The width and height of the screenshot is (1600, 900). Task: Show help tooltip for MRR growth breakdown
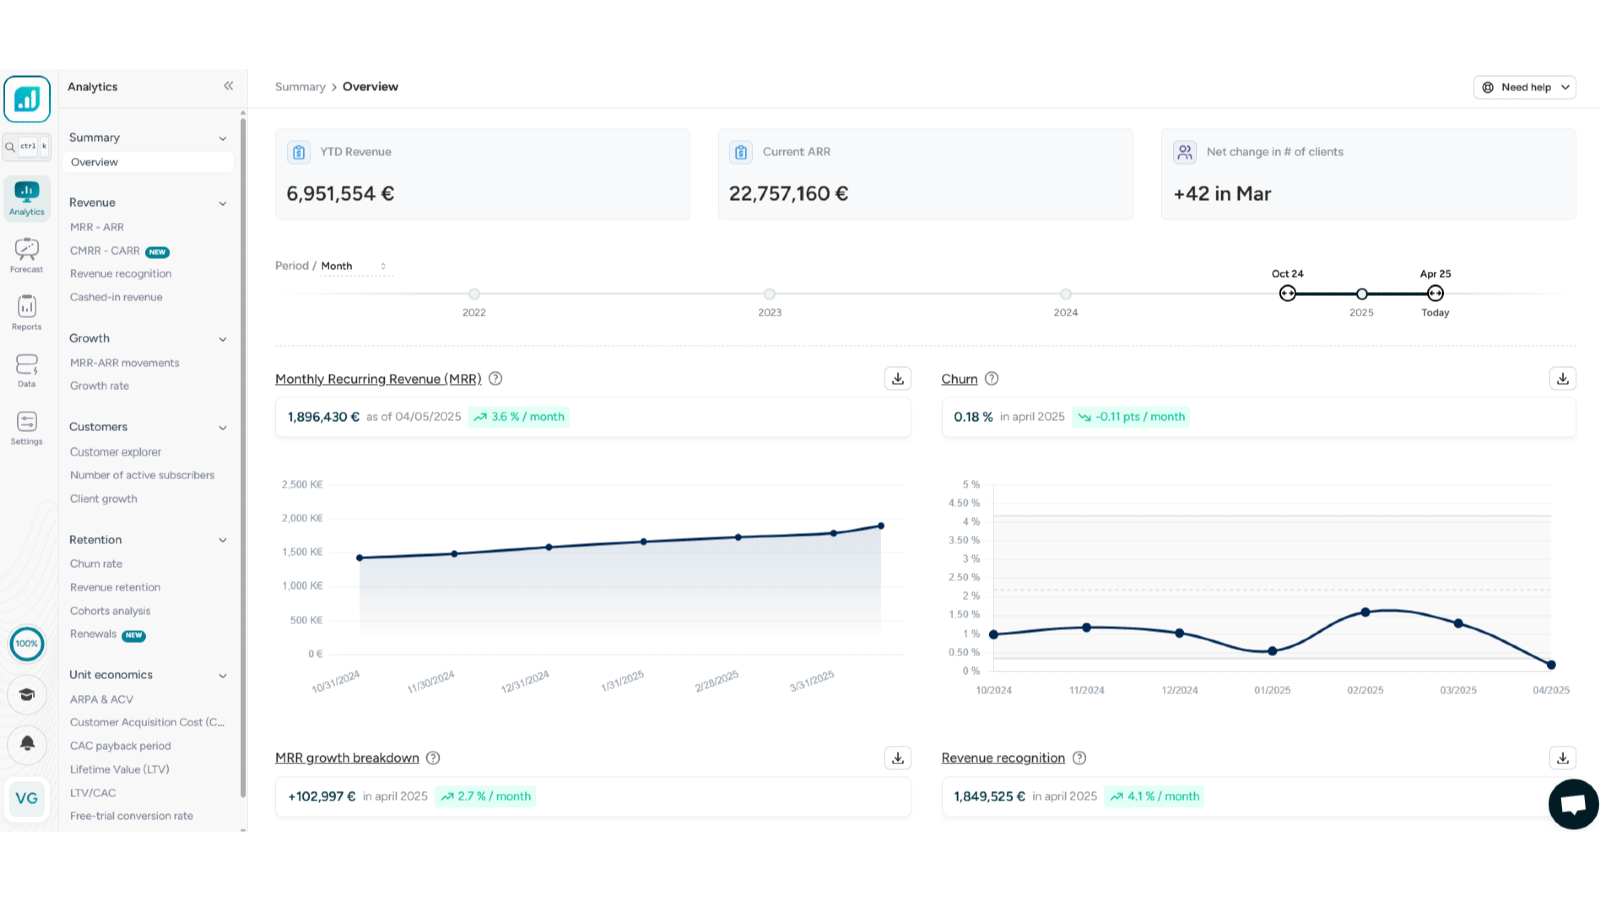[433, 758]
